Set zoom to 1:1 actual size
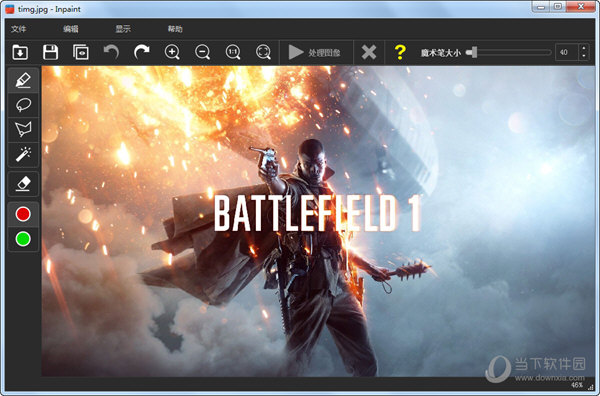The image size is (600, 396). (233, 52)
